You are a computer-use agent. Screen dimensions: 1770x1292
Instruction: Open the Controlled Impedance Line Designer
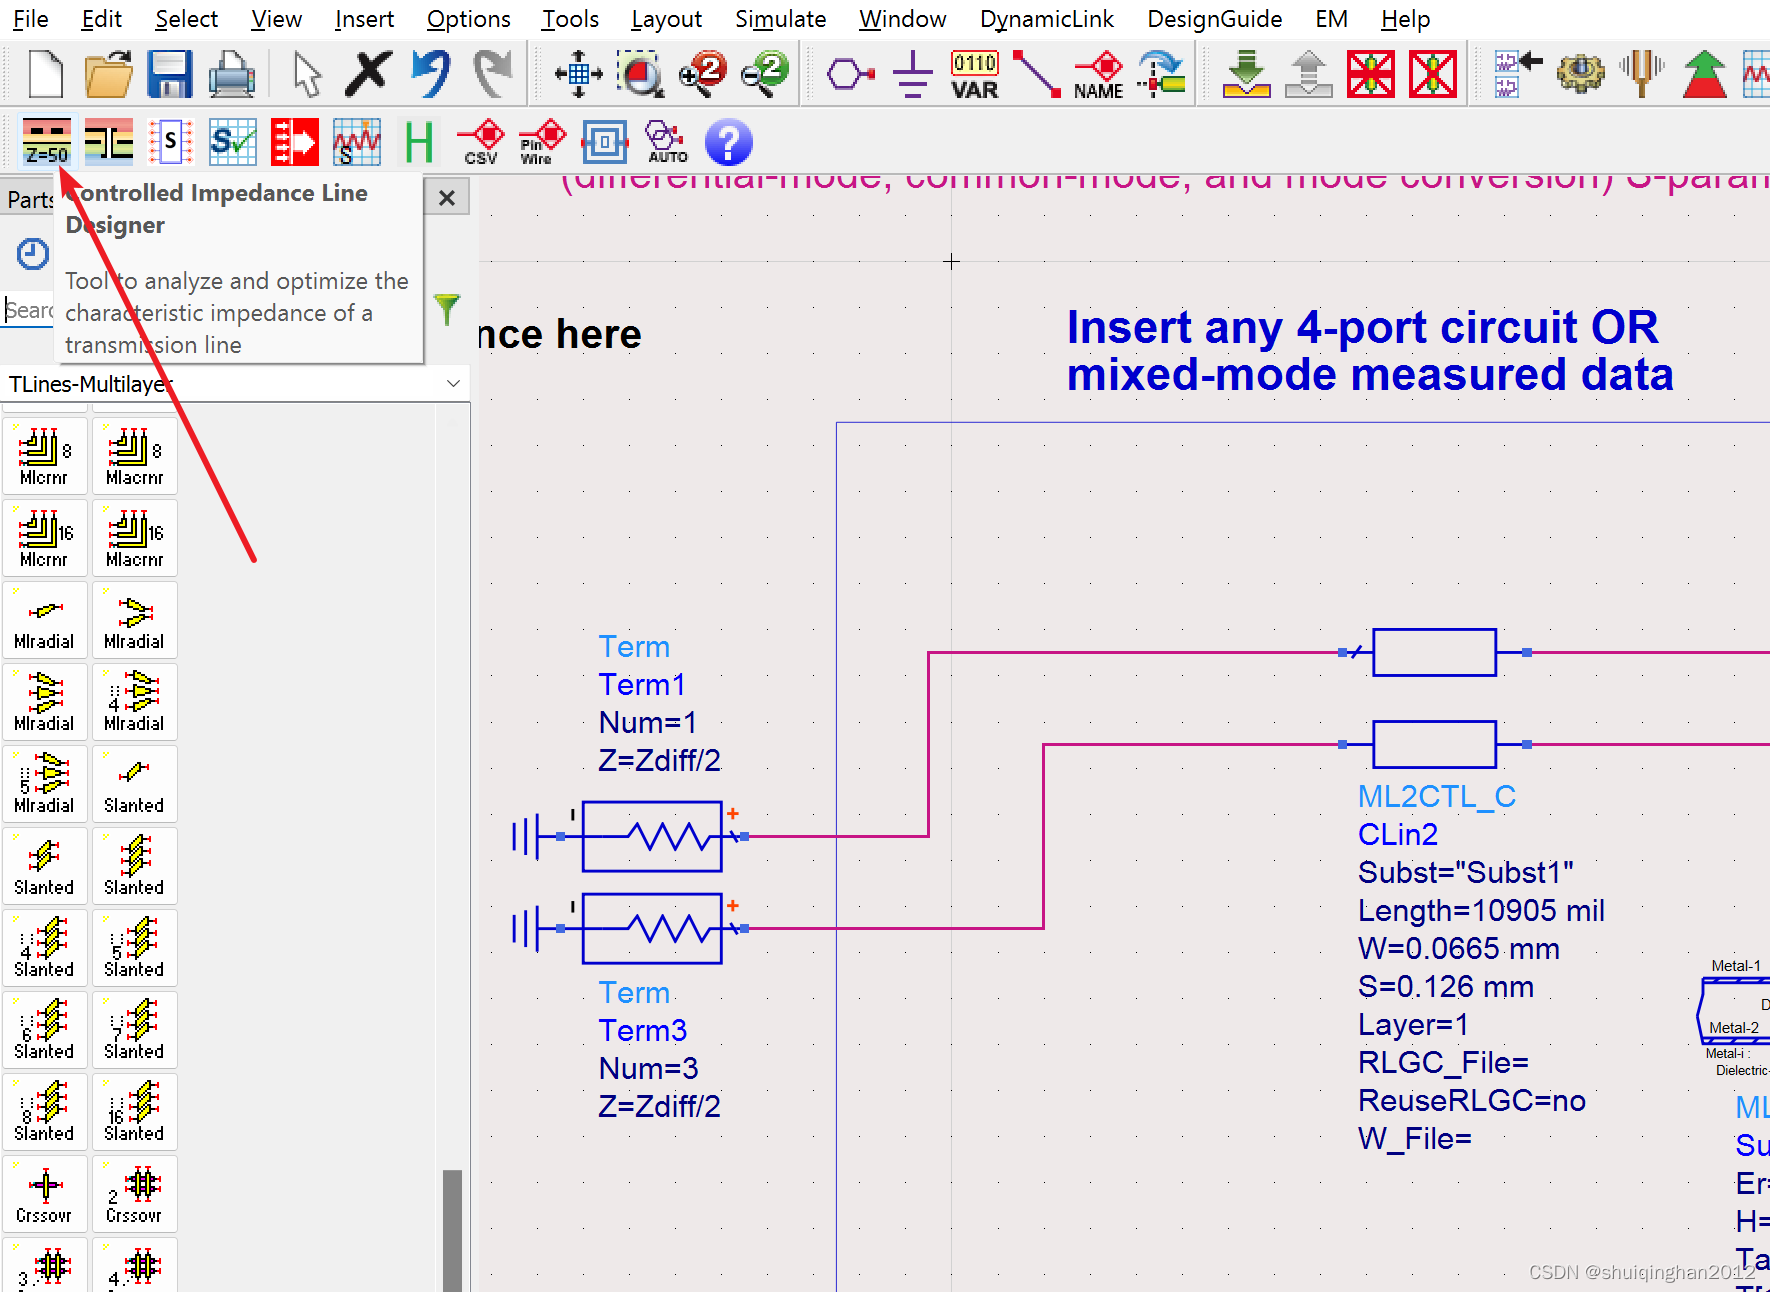(x=46, y=141)
